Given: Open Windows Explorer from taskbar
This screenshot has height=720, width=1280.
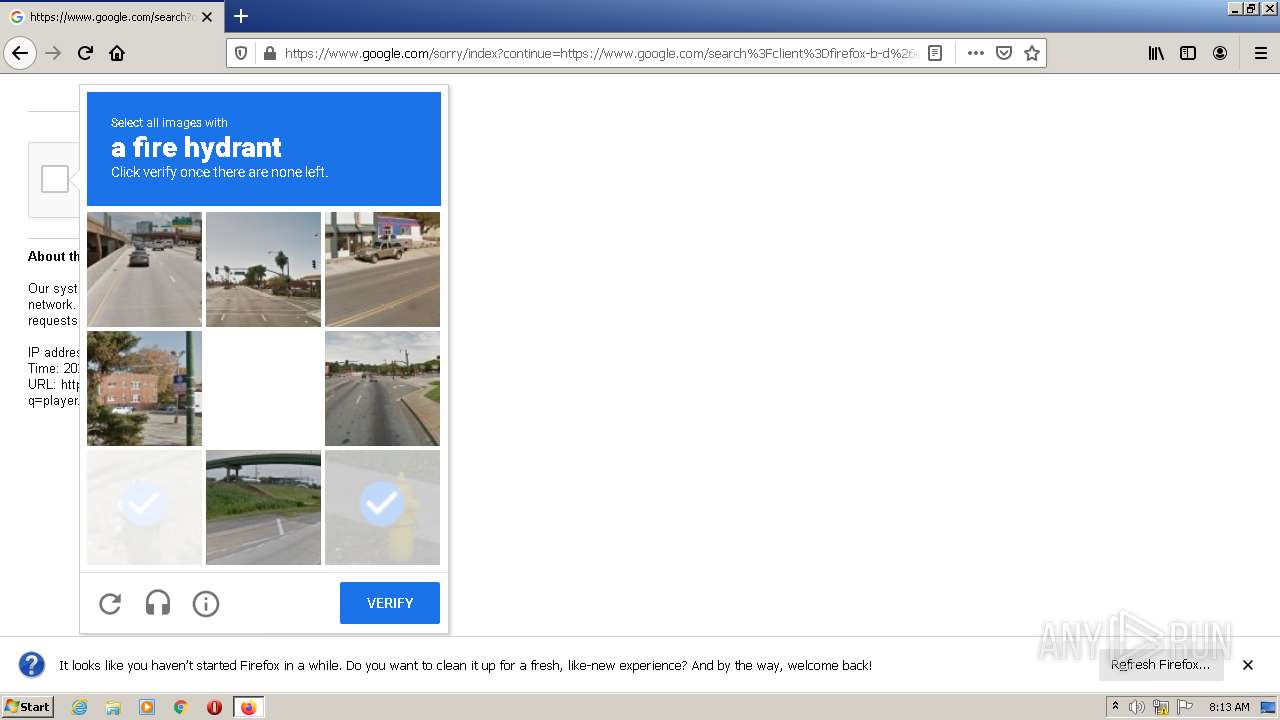Looking at the screenshot, I should [113, 707].
